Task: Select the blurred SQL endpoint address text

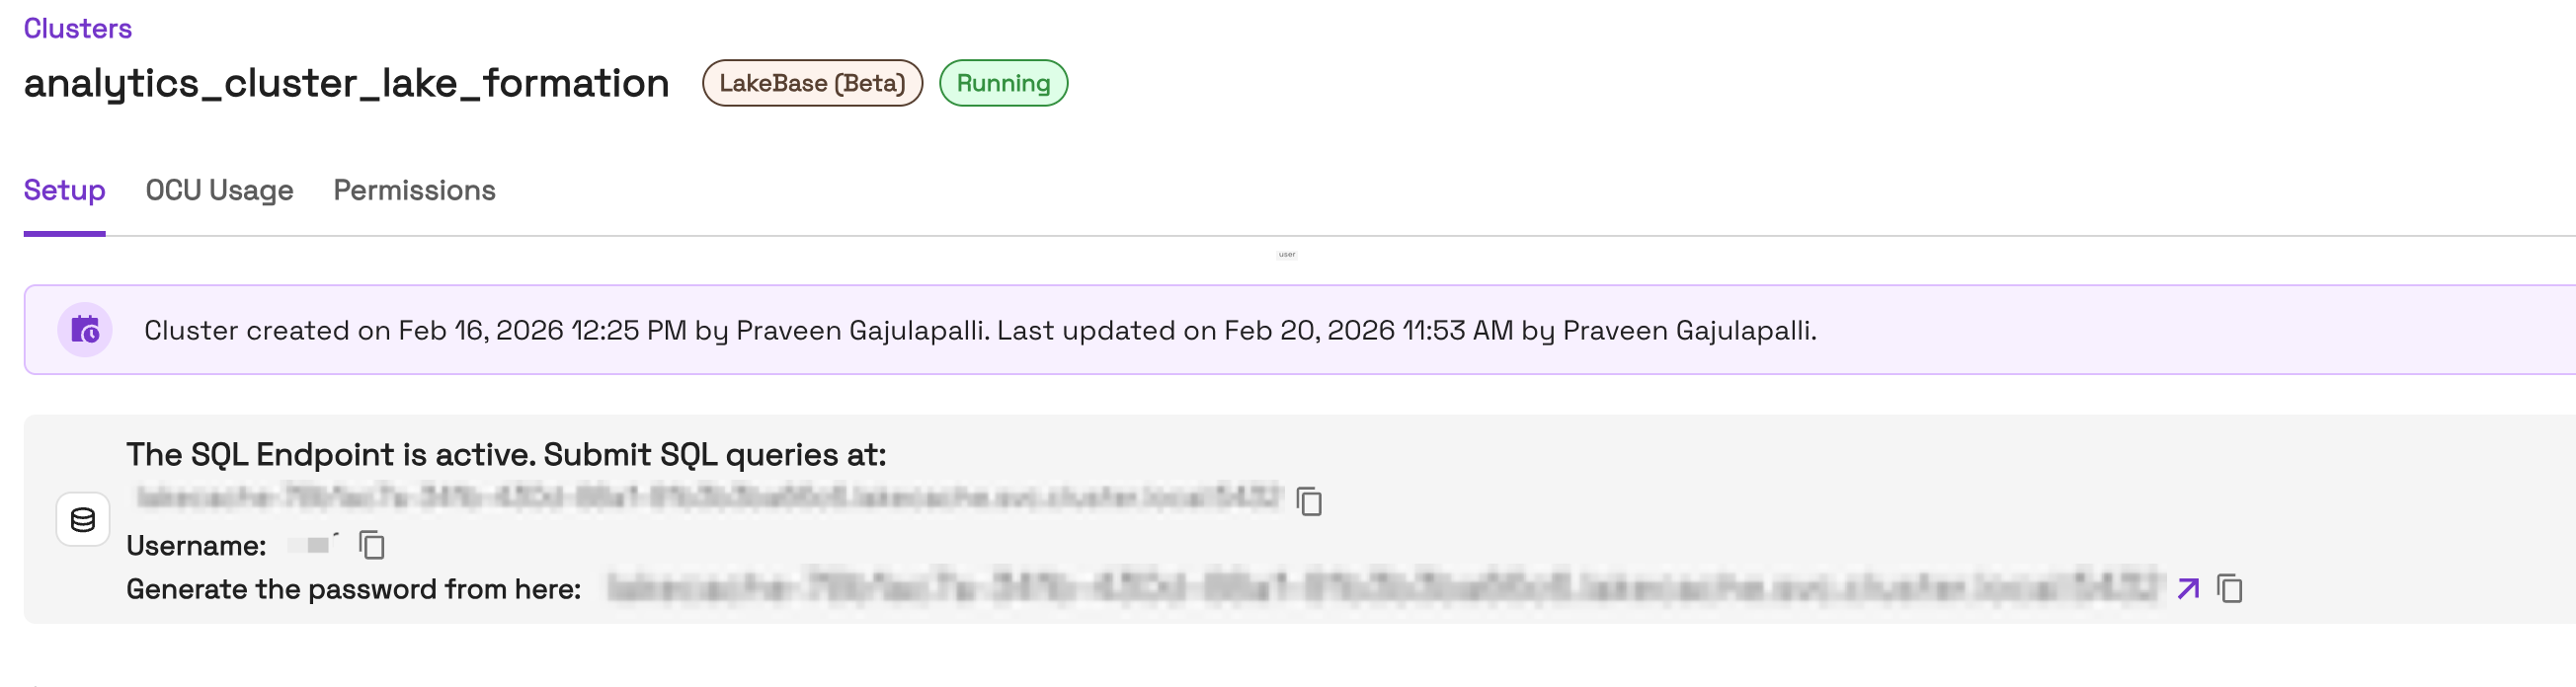Action: [708, 496]
